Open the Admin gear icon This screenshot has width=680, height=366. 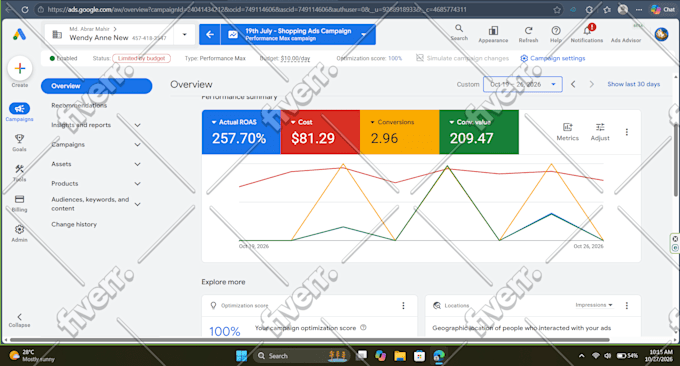20,229
